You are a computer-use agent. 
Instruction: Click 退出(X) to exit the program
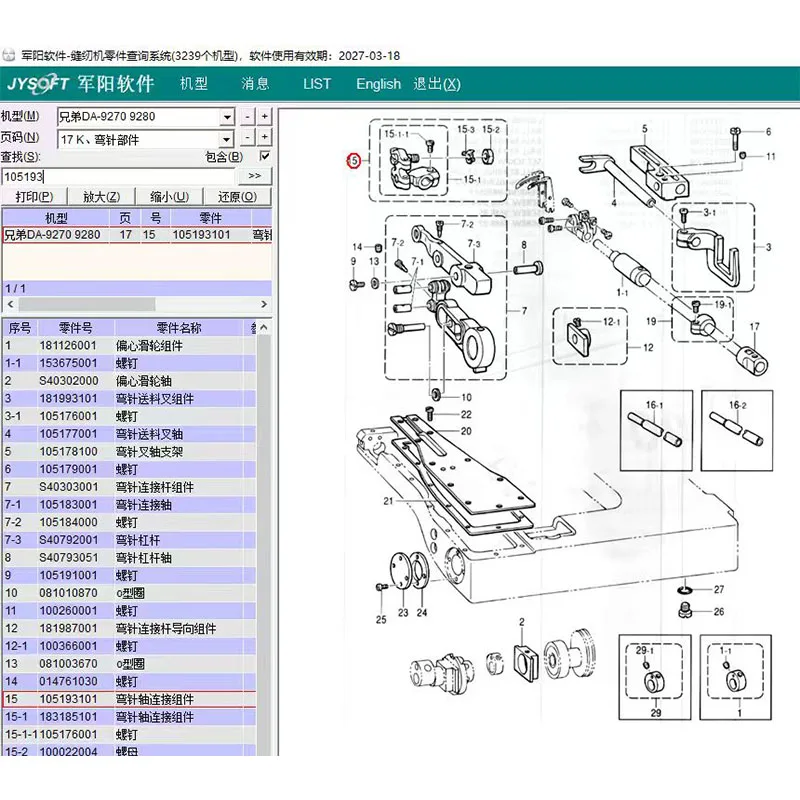point(437,84)
